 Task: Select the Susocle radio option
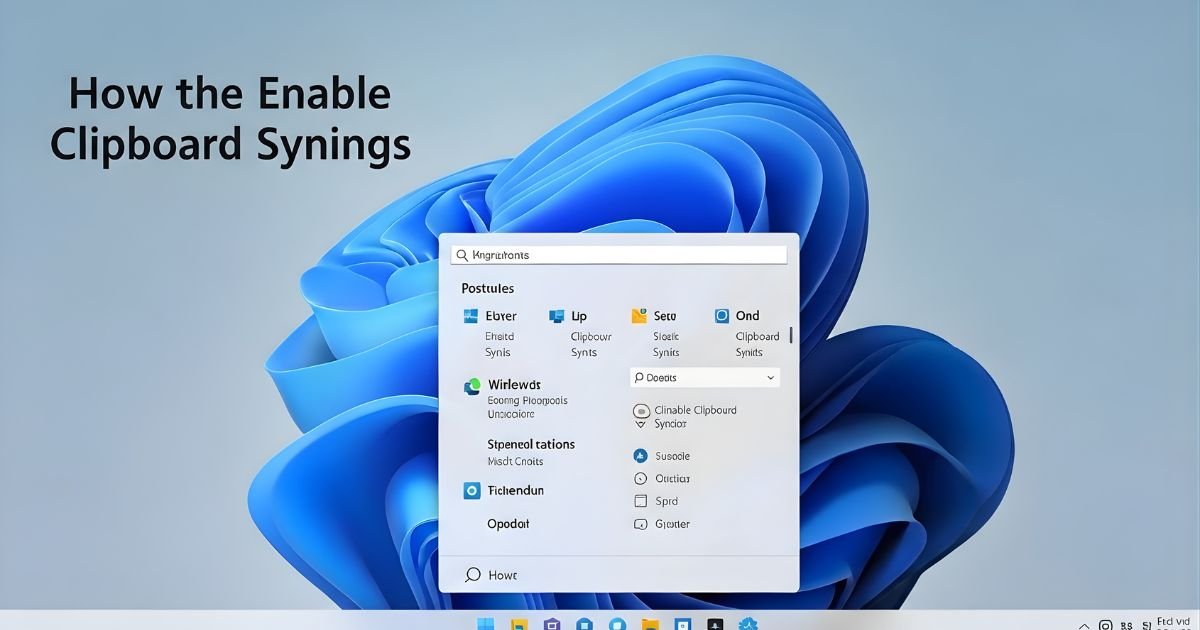(641, 456)
